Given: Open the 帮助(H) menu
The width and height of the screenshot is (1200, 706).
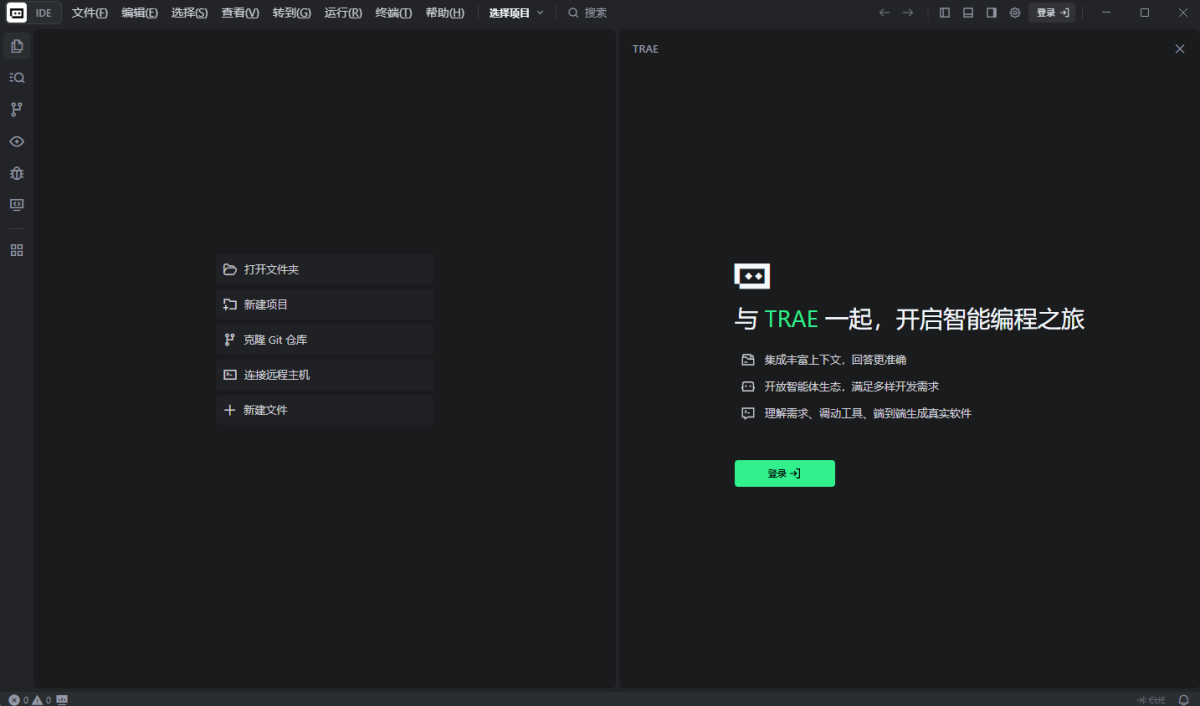Looking at the screenshot, I should pos(445,13).
